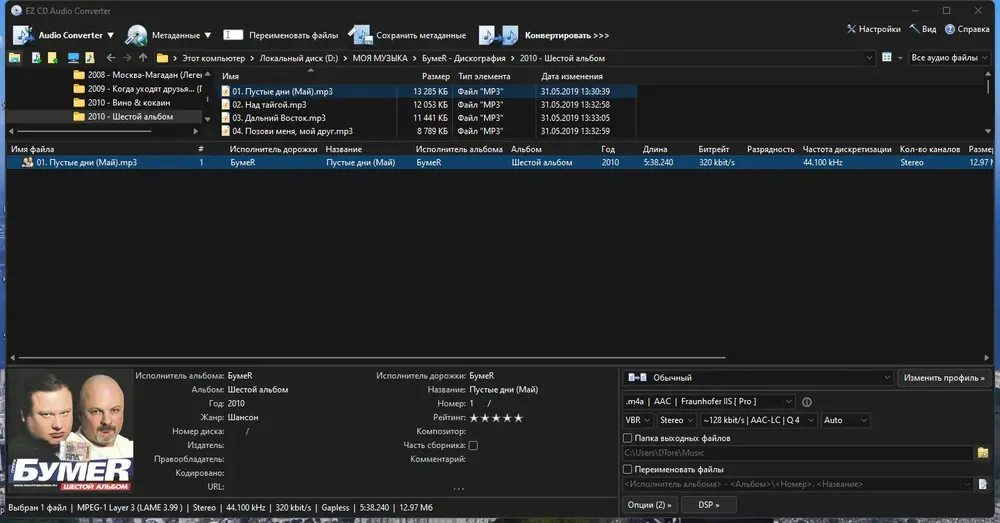The width and height of the screenshot is (1000, 523).
Task: Enable the Переименовать файлы checkbox in output panel
Action: coord(628,469)
